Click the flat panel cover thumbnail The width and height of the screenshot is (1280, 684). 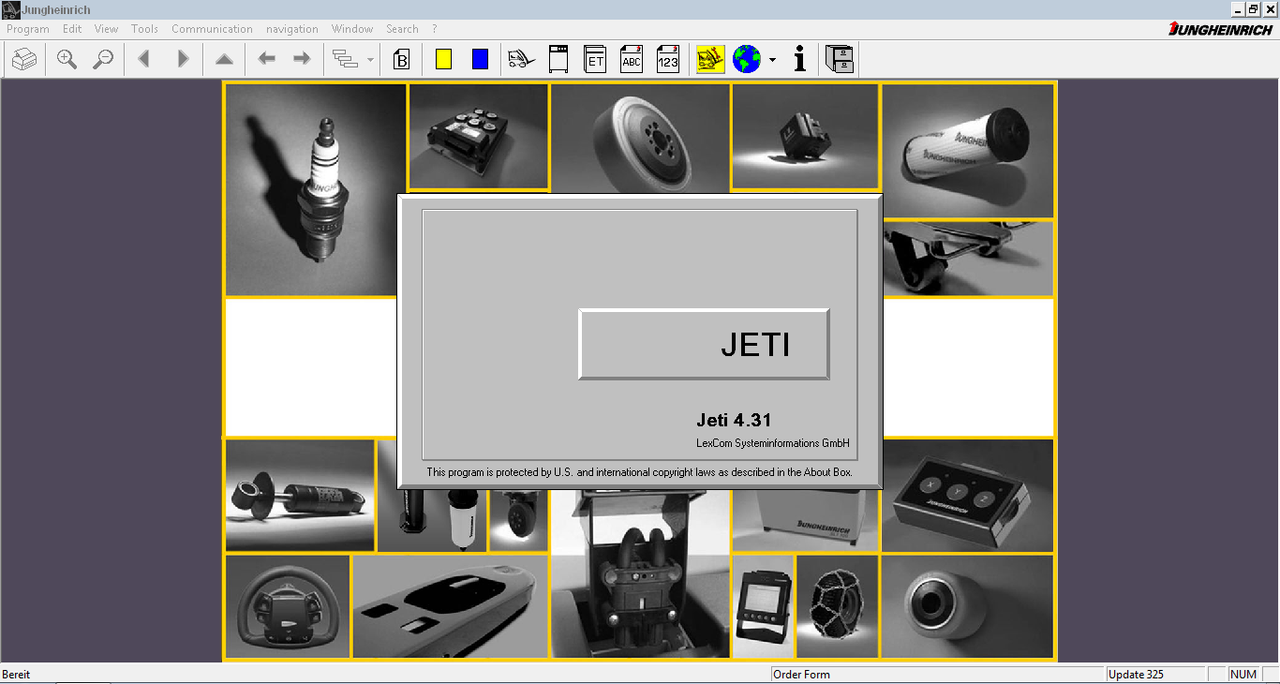pos(450,606)
